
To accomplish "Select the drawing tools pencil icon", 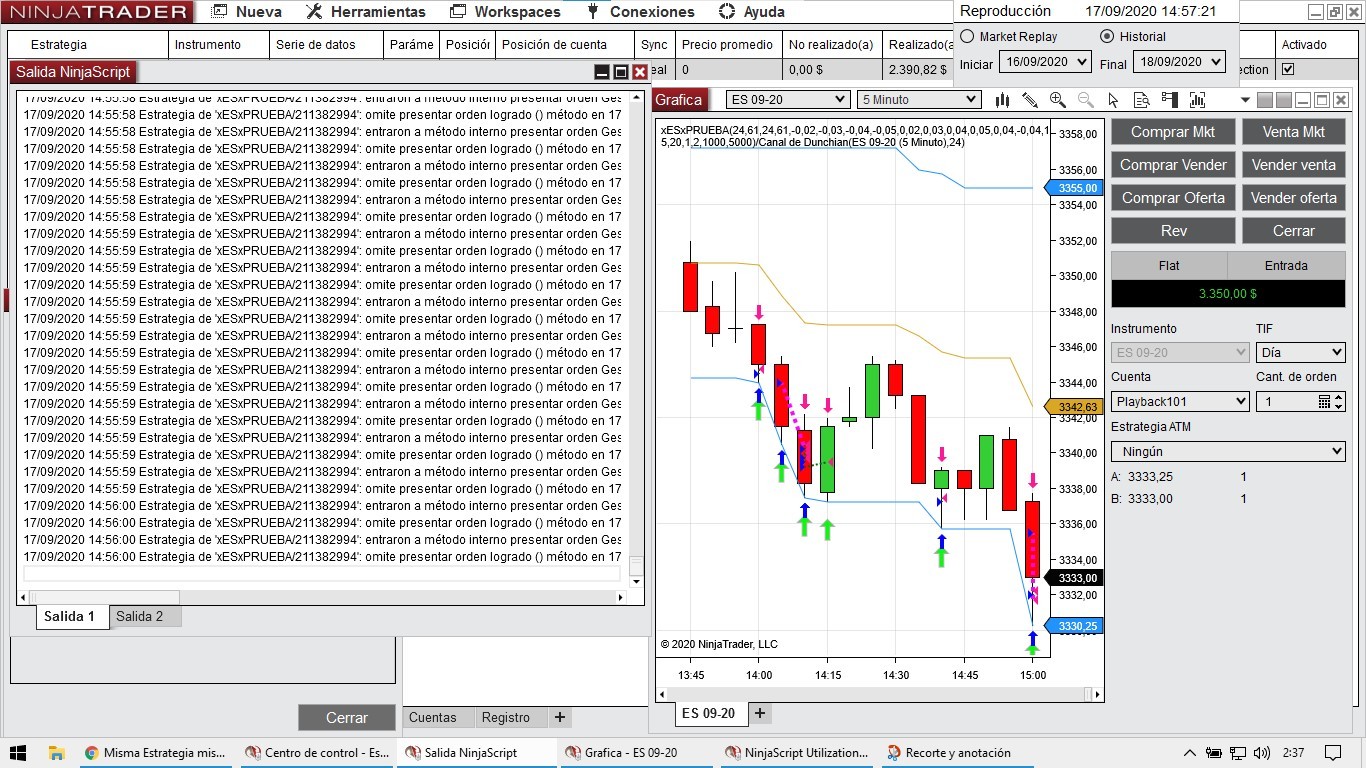I will tap(1030, 100).
